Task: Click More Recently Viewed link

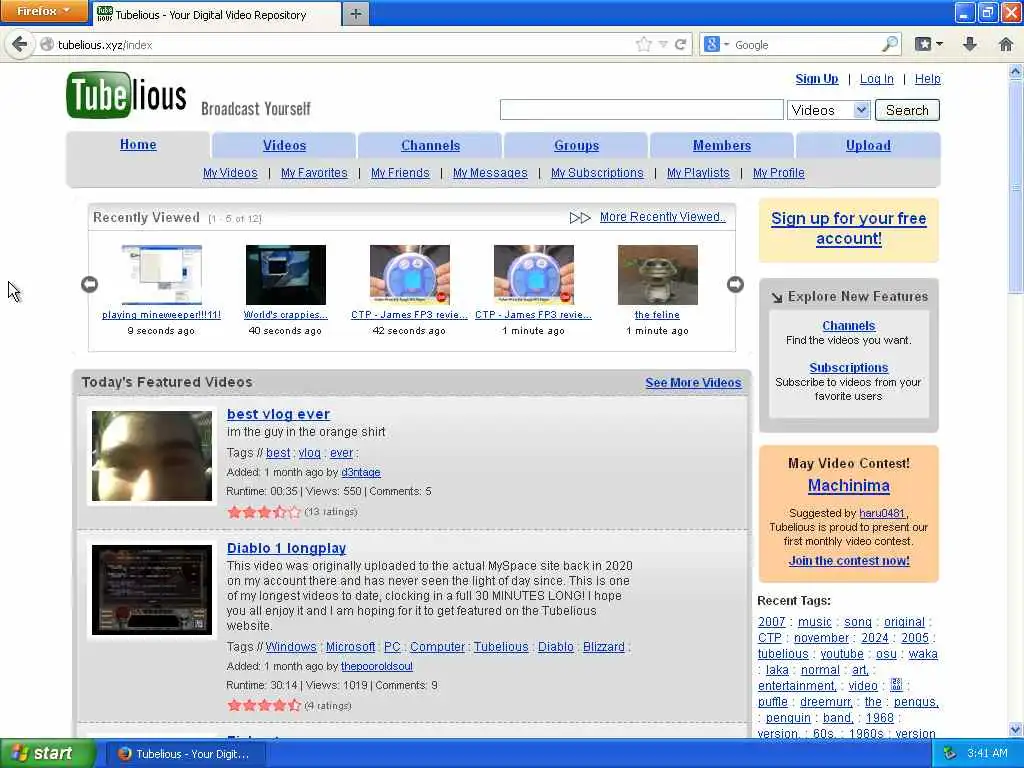Action: point(662,217)
